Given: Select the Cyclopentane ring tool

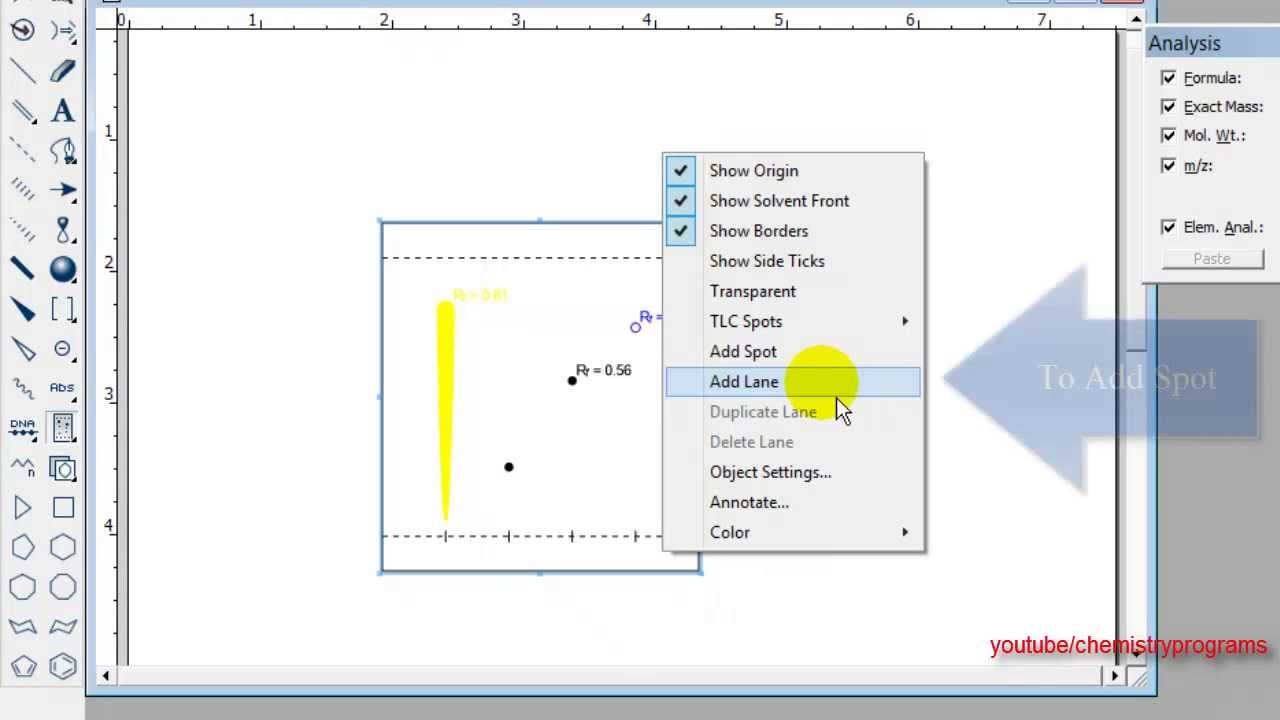Looking at the screenshot, I should click(x=22, y=548).
